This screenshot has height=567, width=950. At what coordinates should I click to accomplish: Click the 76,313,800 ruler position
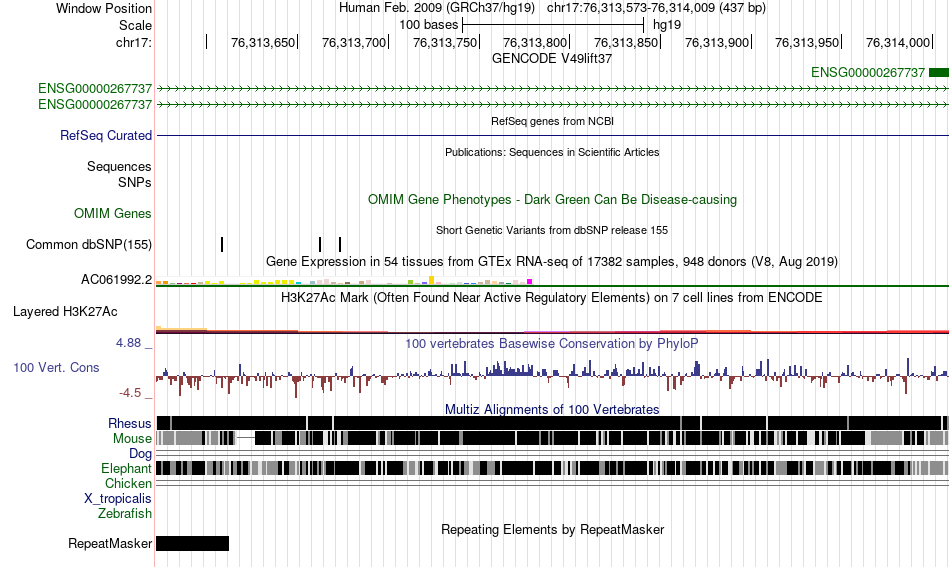535,42
